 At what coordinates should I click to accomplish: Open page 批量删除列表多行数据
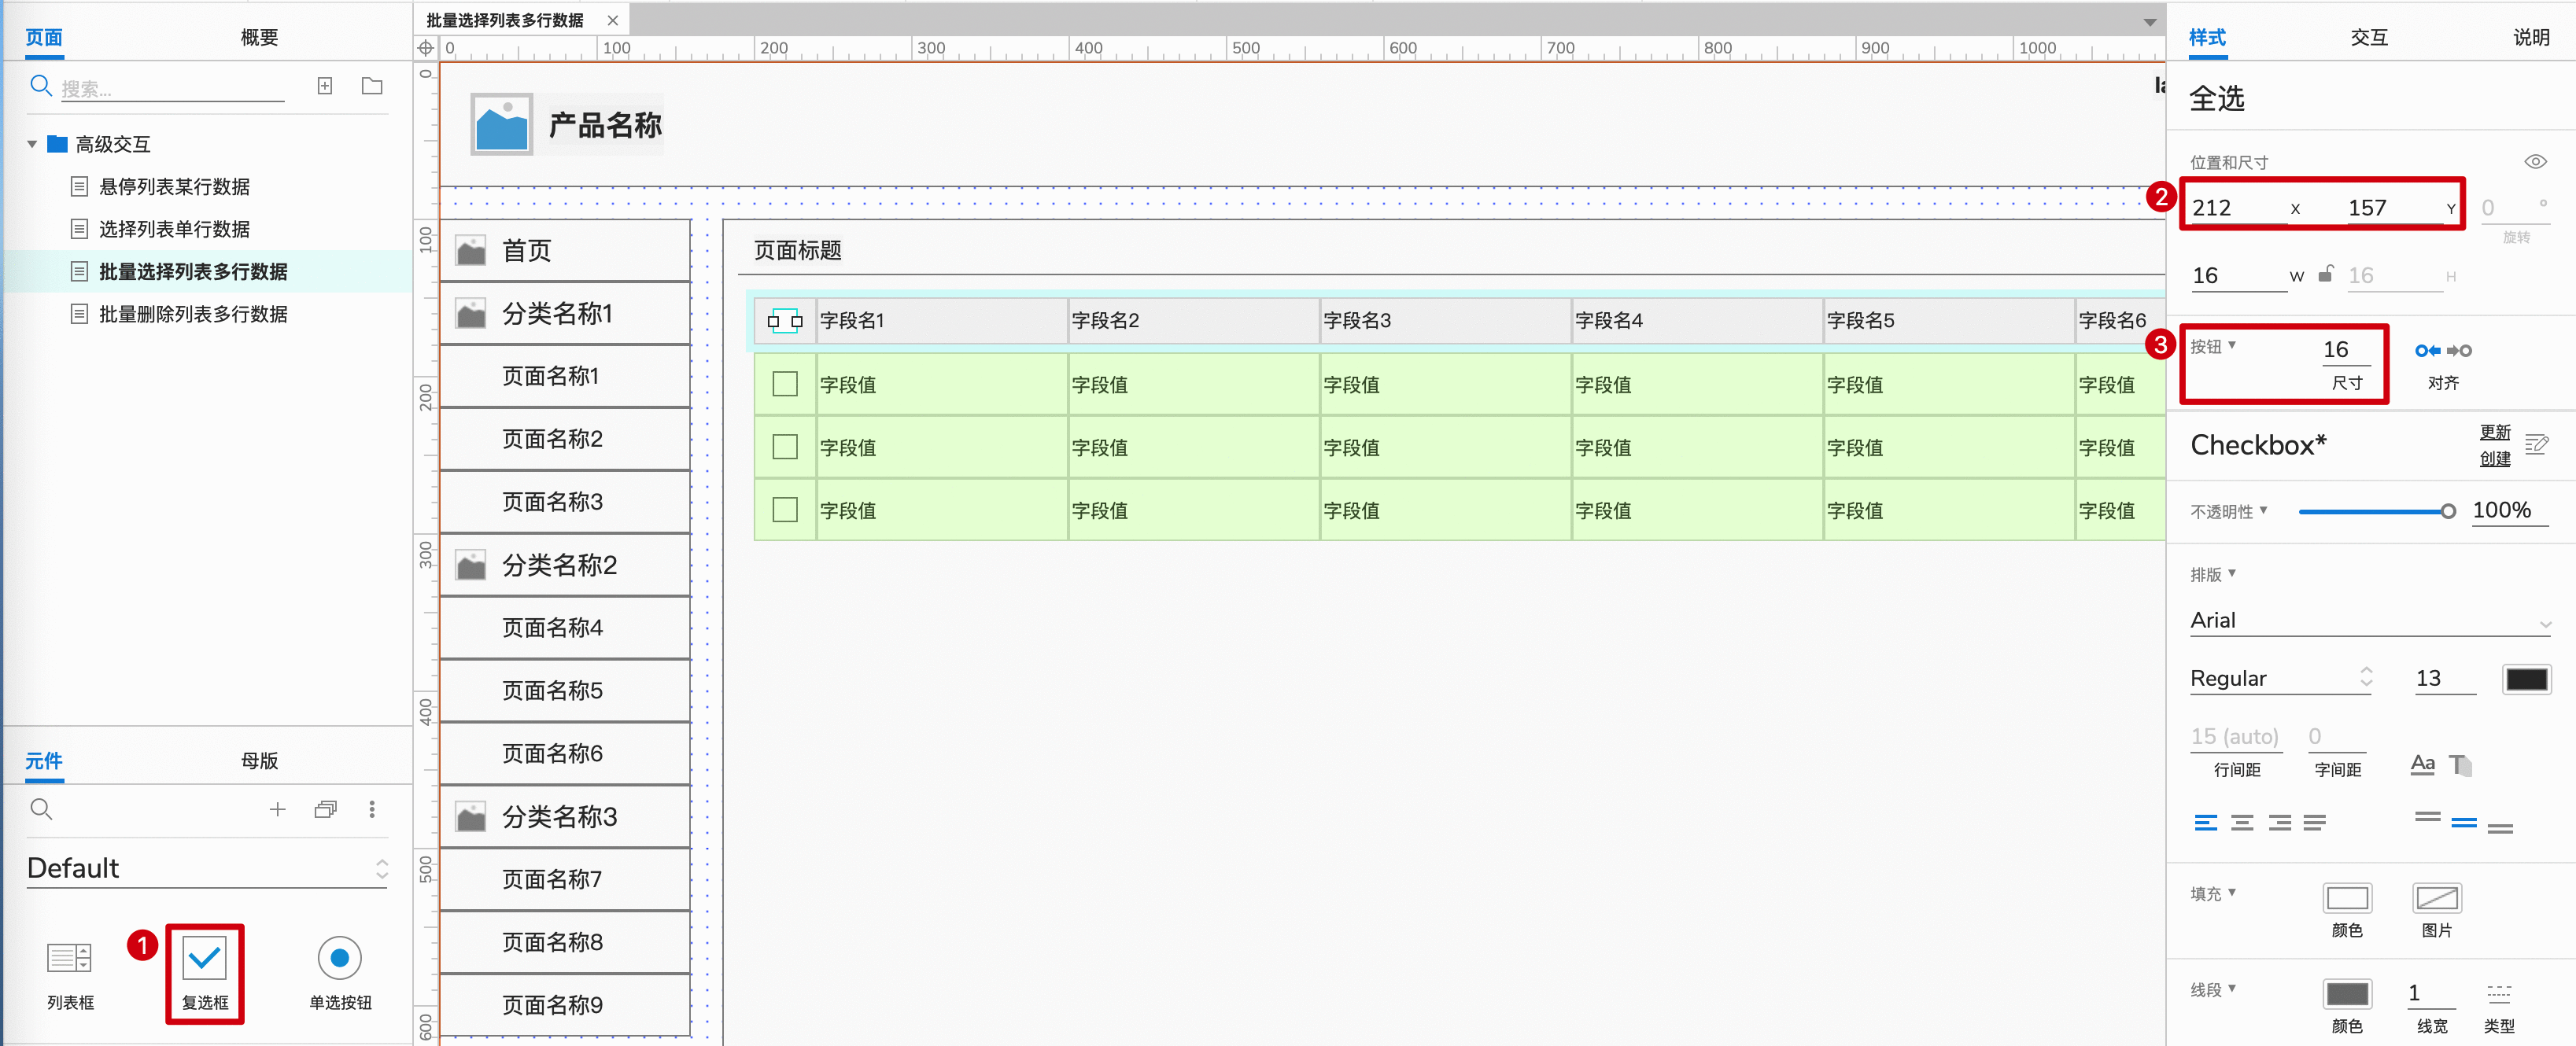[193, 314]
